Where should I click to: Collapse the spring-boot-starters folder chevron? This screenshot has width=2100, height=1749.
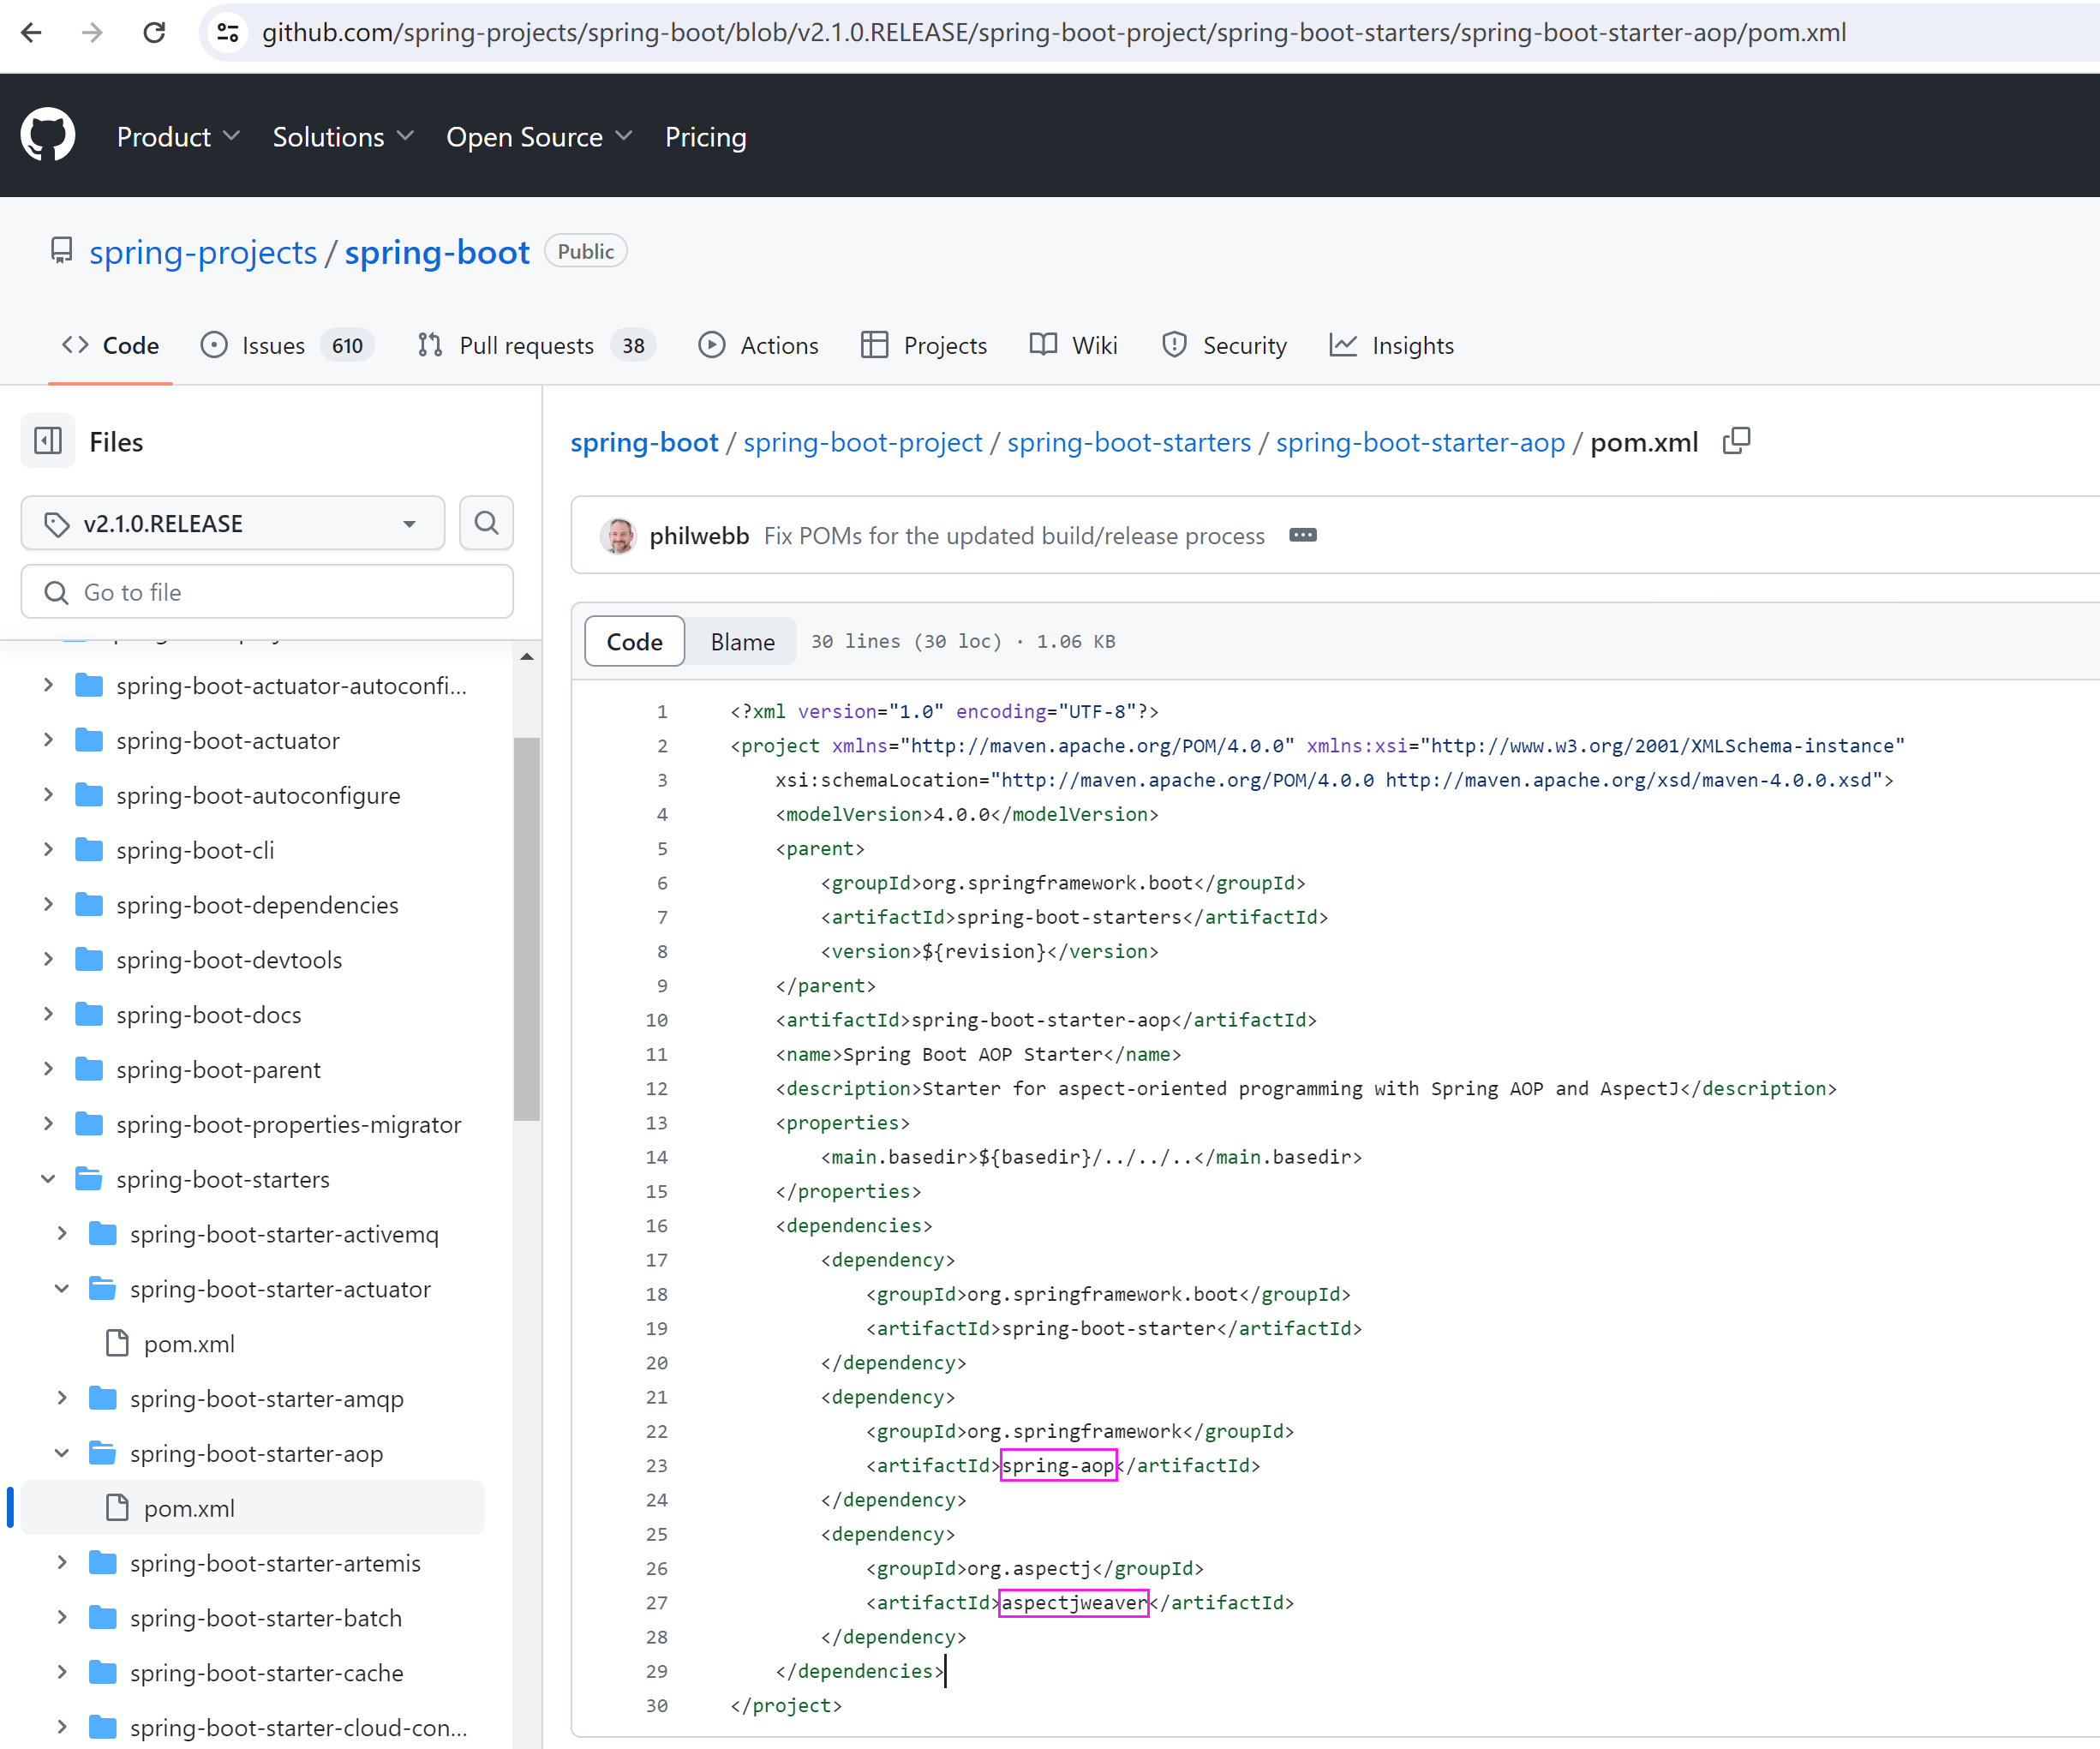click(x=48, y=1179)
